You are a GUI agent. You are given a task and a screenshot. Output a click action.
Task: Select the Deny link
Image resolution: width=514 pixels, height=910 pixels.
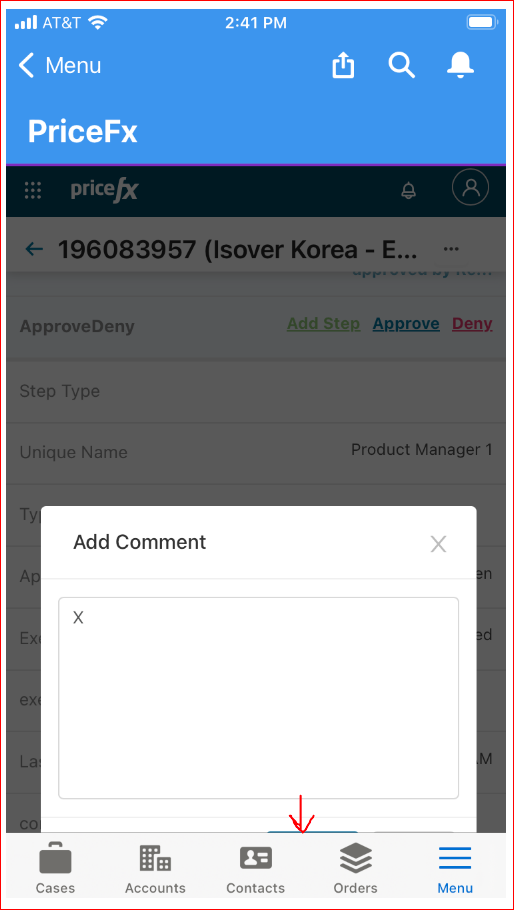click(x=472, y=324)
